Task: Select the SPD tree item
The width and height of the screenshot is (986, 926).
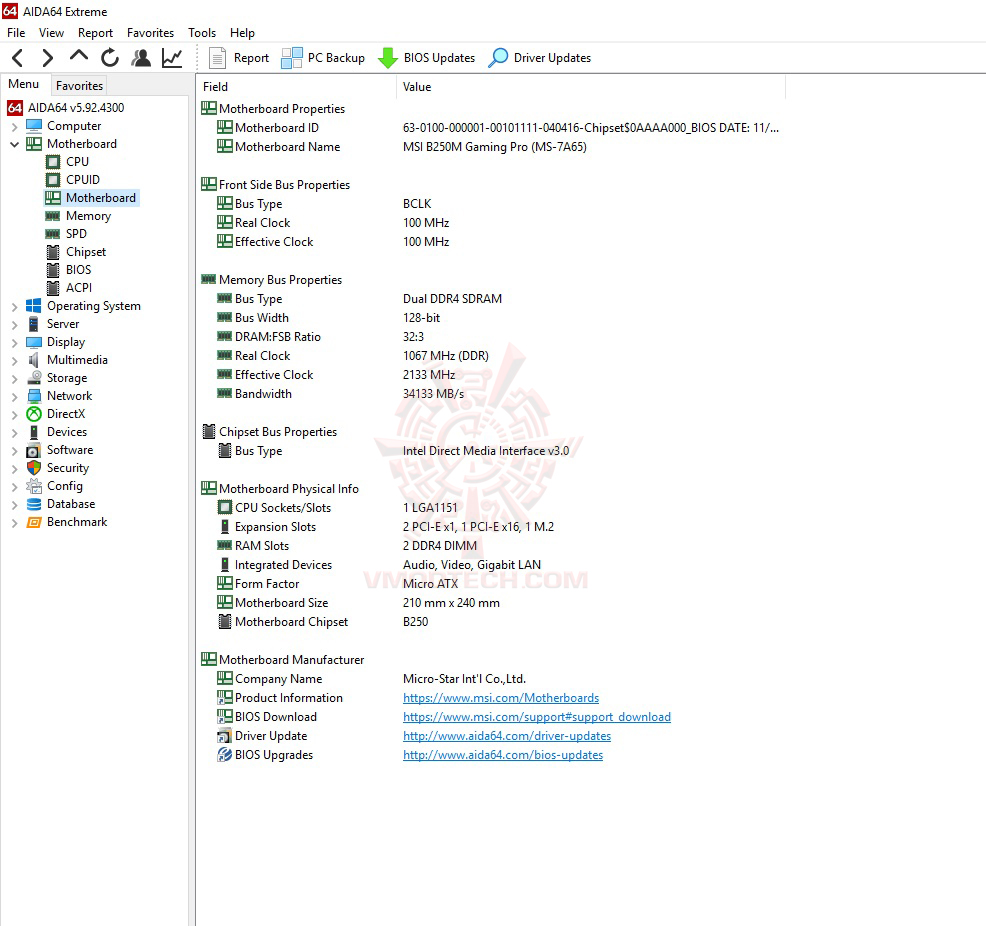Action: 76,234
